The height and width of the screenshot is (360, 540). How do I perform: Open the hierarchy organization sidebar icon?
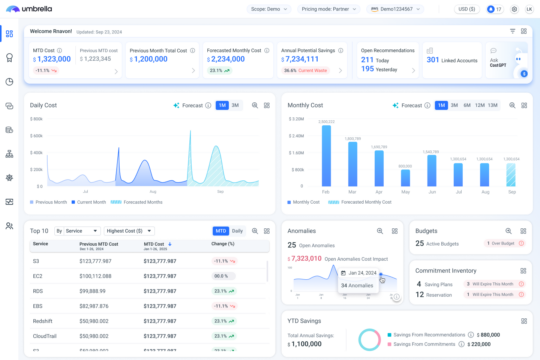(x=9, y=154)
